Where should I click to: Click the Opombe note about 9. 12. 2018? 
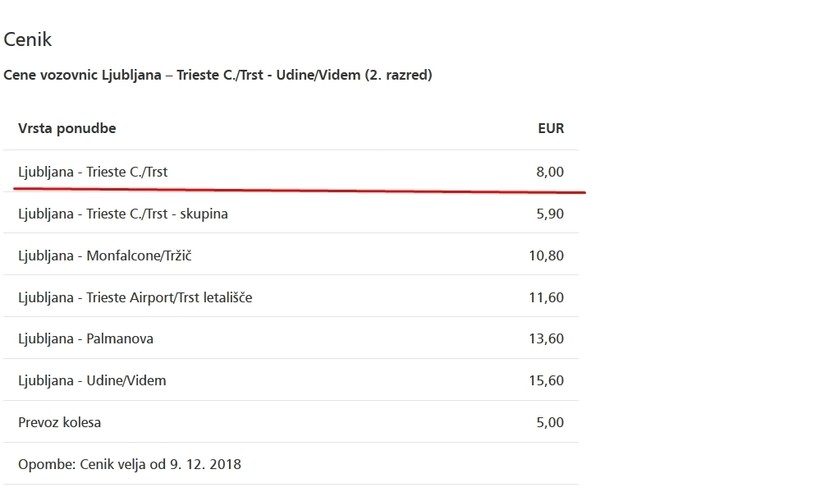pyautogui.click(x=130, y=465)
